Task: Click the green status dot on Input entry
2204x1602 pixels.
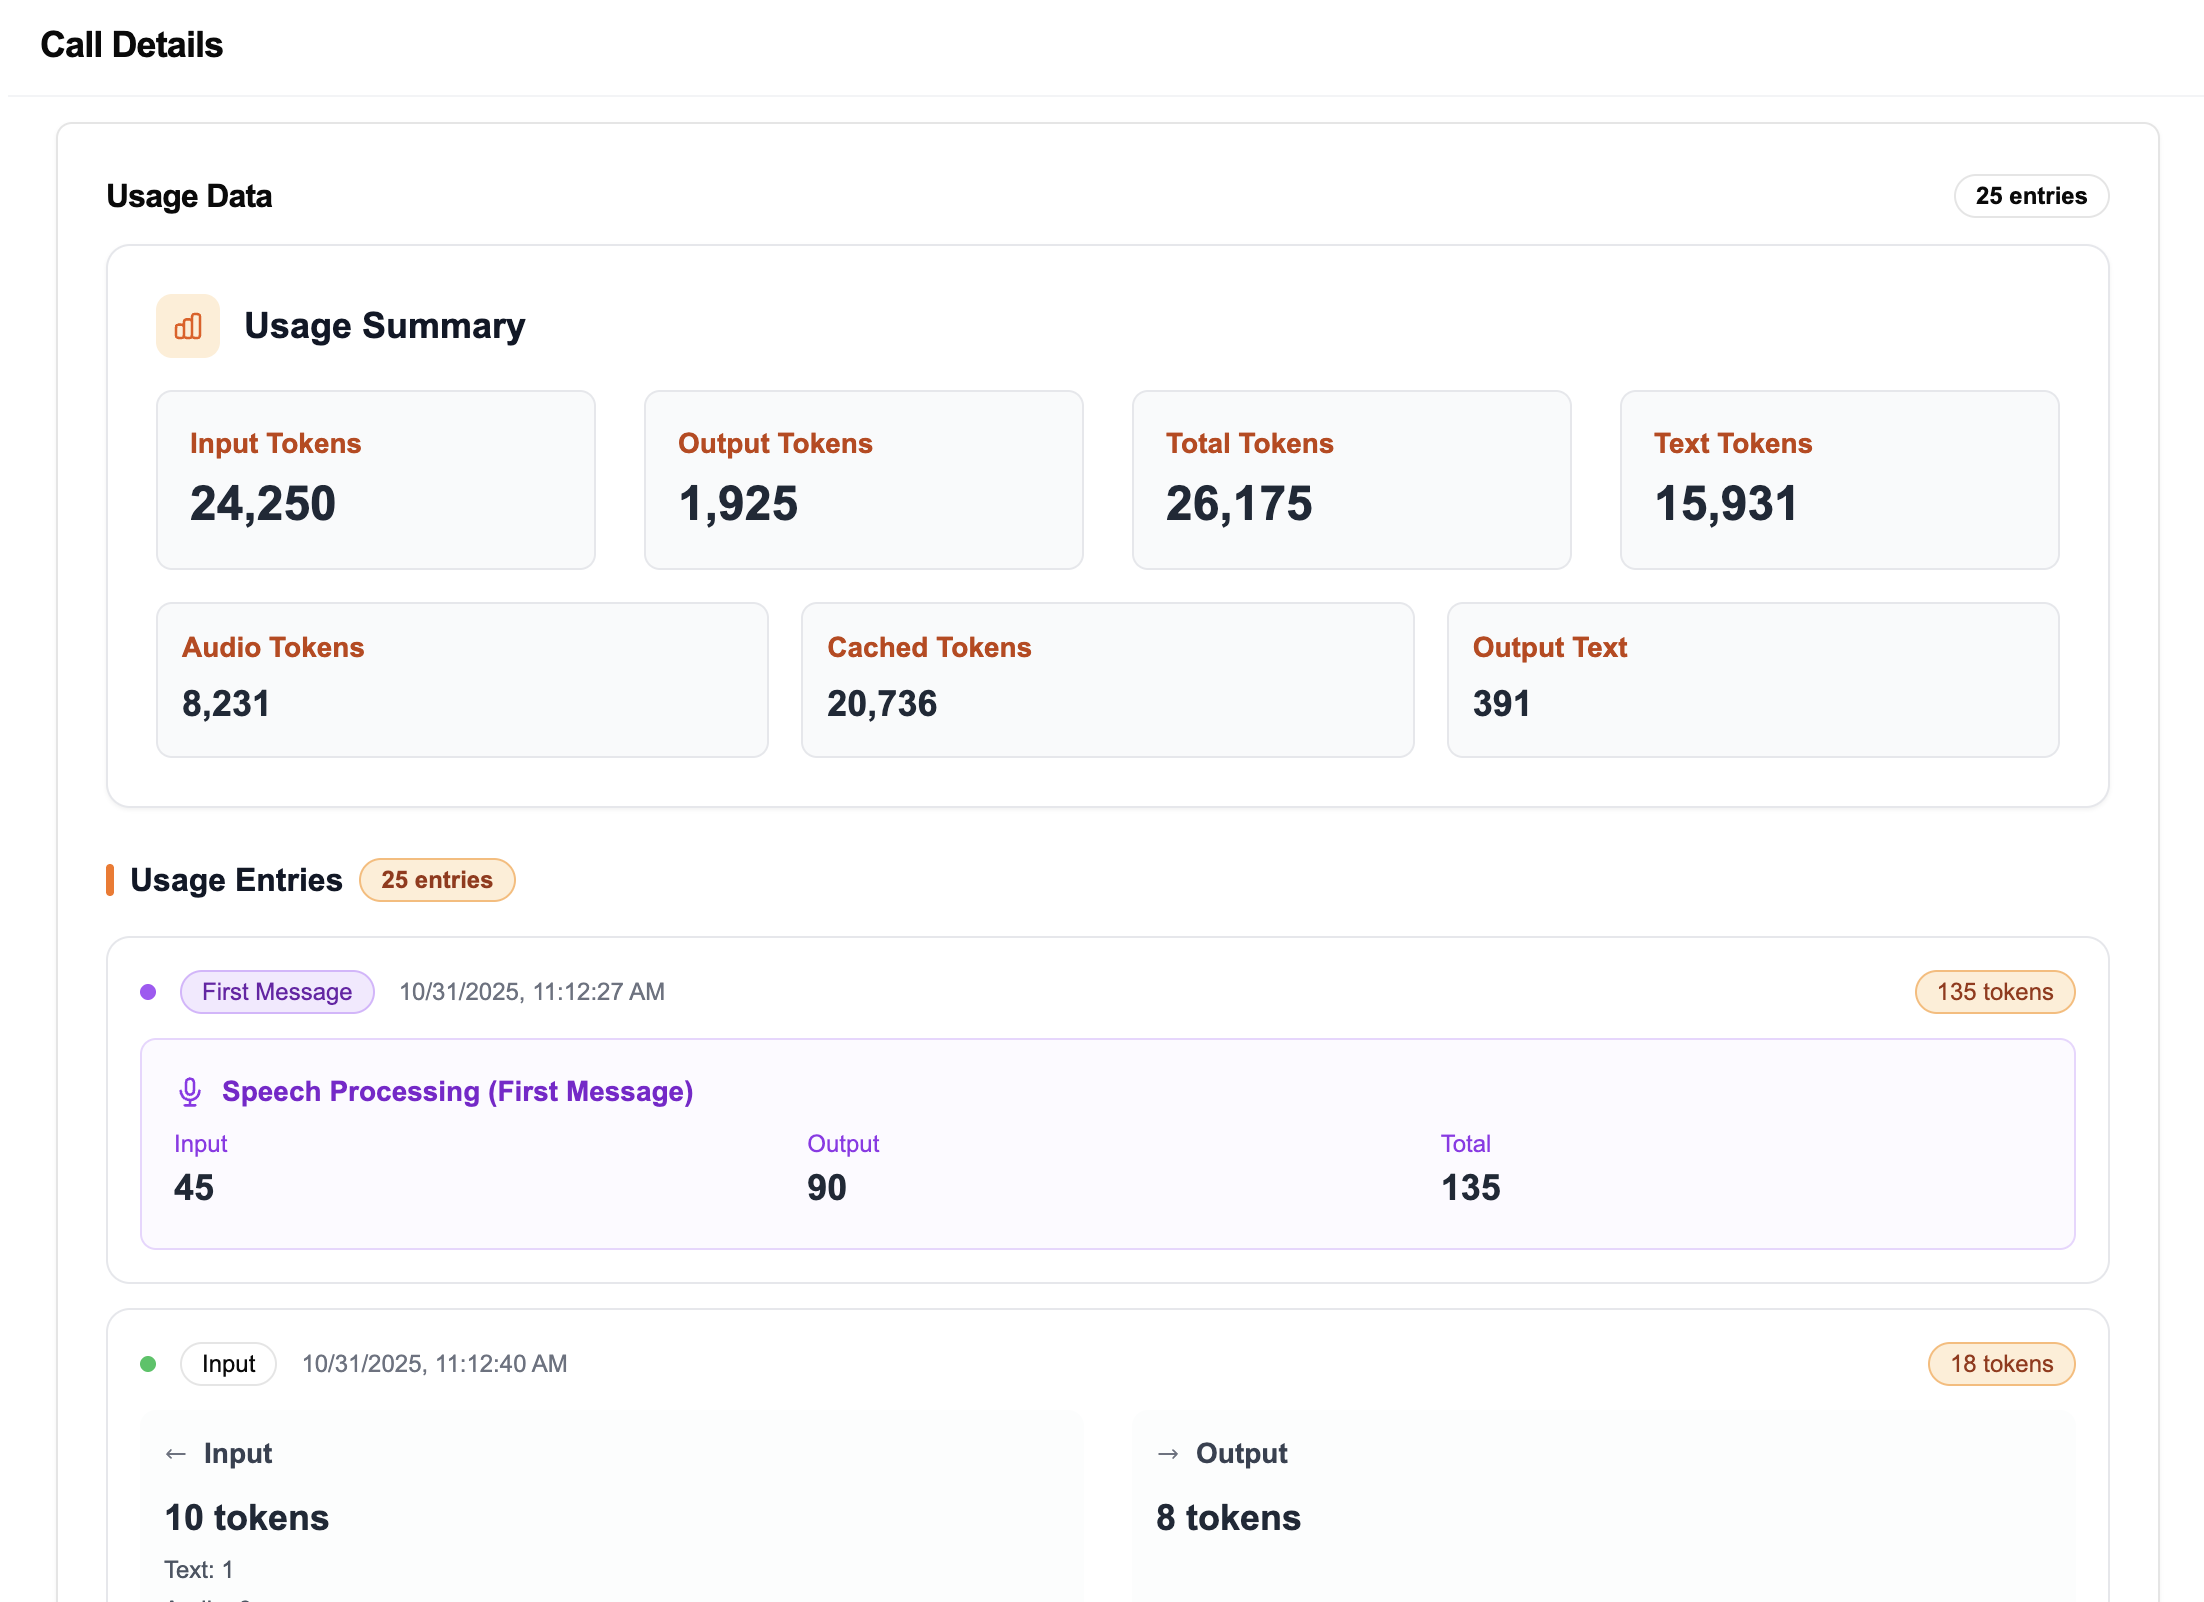Action: 148,1363
